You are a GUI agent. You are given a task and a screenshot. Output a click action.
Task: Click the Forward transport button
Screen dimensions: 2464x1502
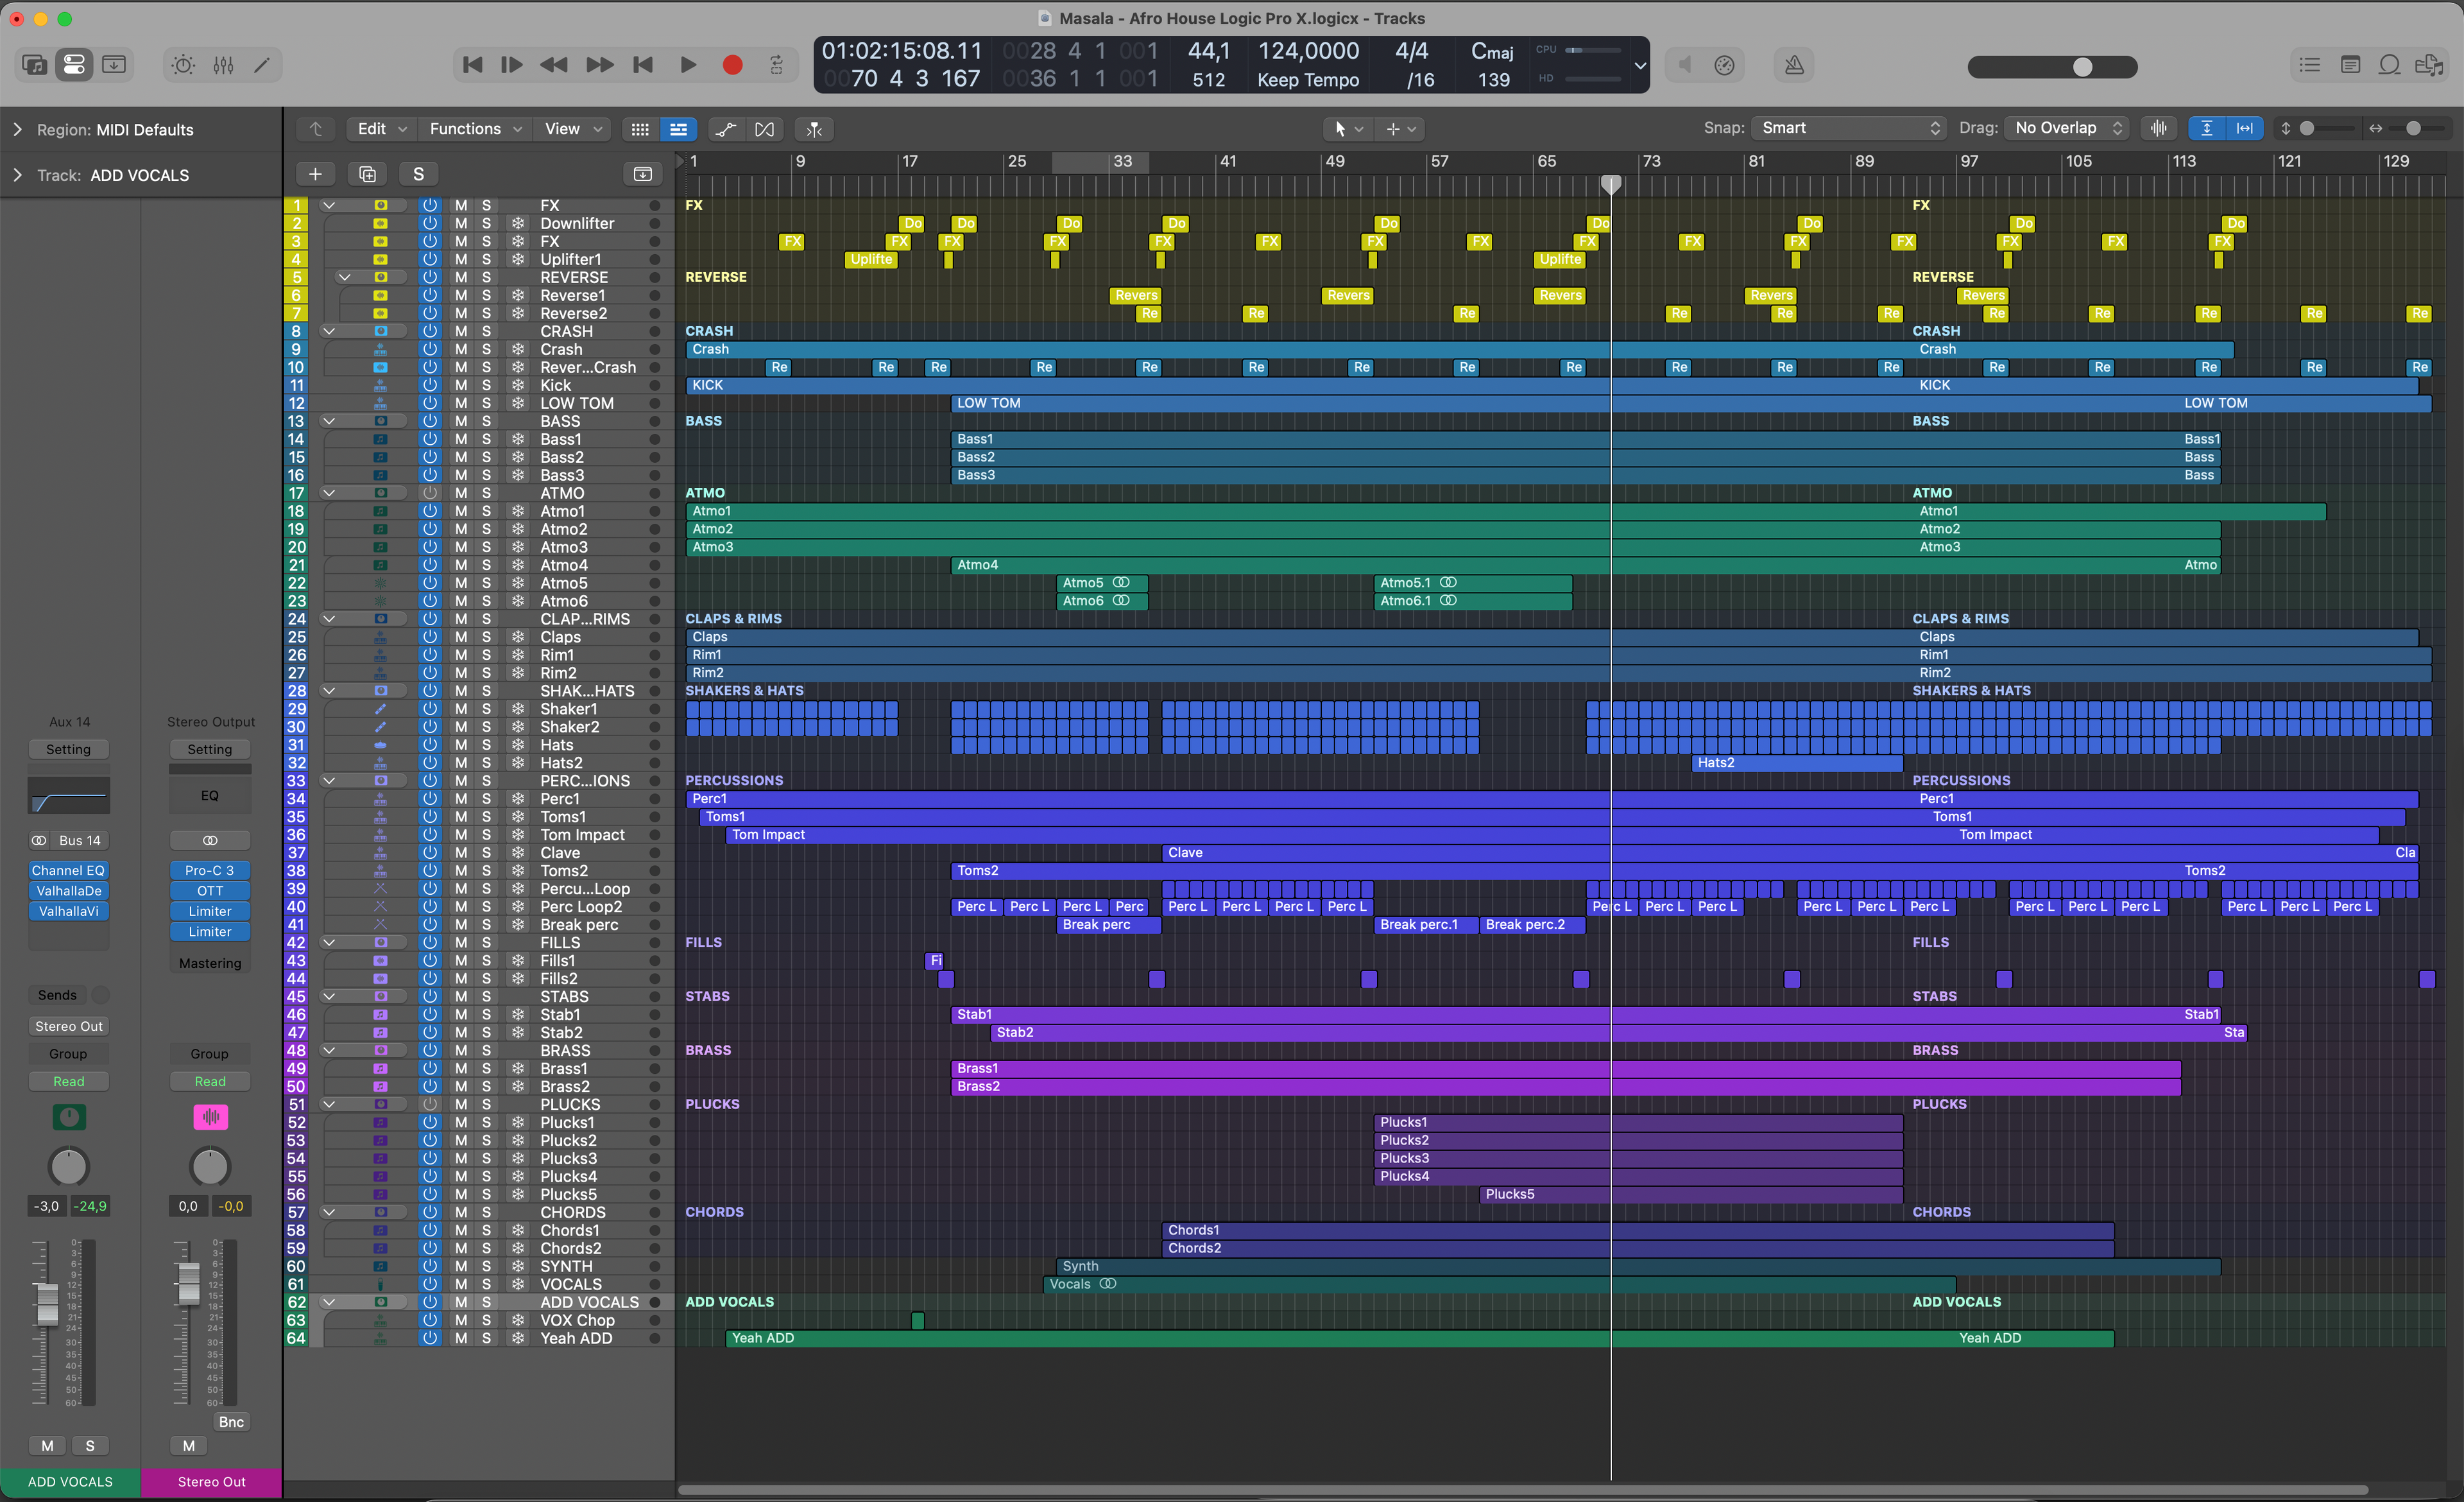click(600, 65)
